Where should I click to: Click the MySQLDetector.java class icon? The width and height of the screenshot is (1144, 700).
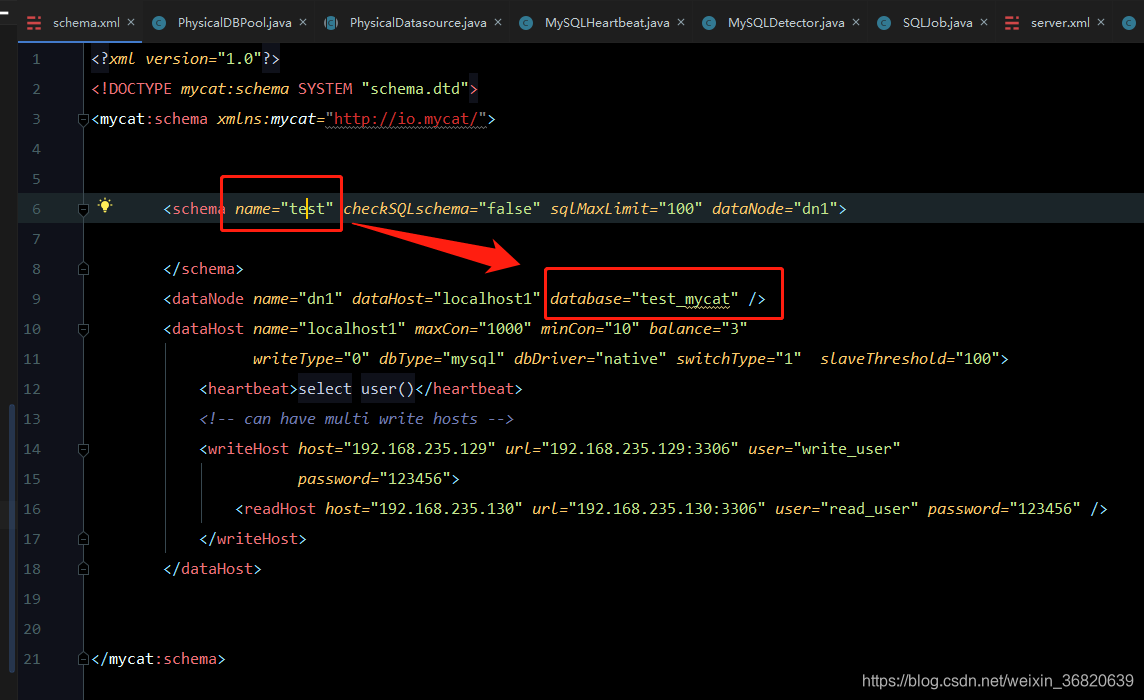708,23
